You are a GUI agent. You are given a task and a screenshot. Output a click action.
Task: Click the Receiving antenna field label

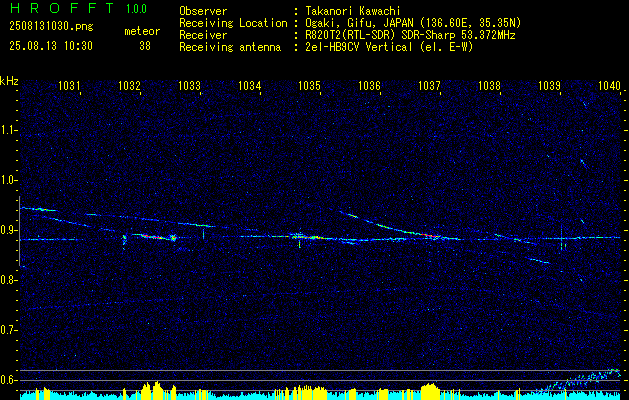click(230, 47)
